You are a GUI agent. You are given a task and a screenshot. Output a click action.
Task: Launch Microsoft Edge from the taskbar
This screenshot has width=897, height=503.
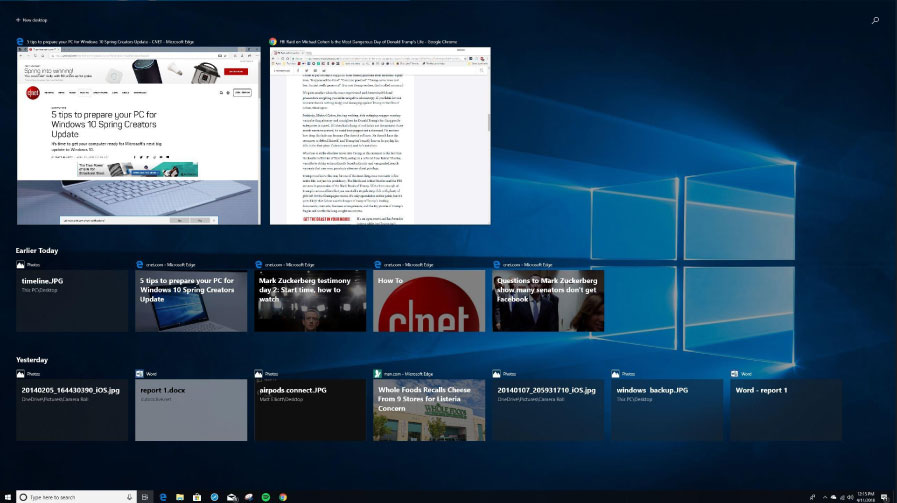162,496
